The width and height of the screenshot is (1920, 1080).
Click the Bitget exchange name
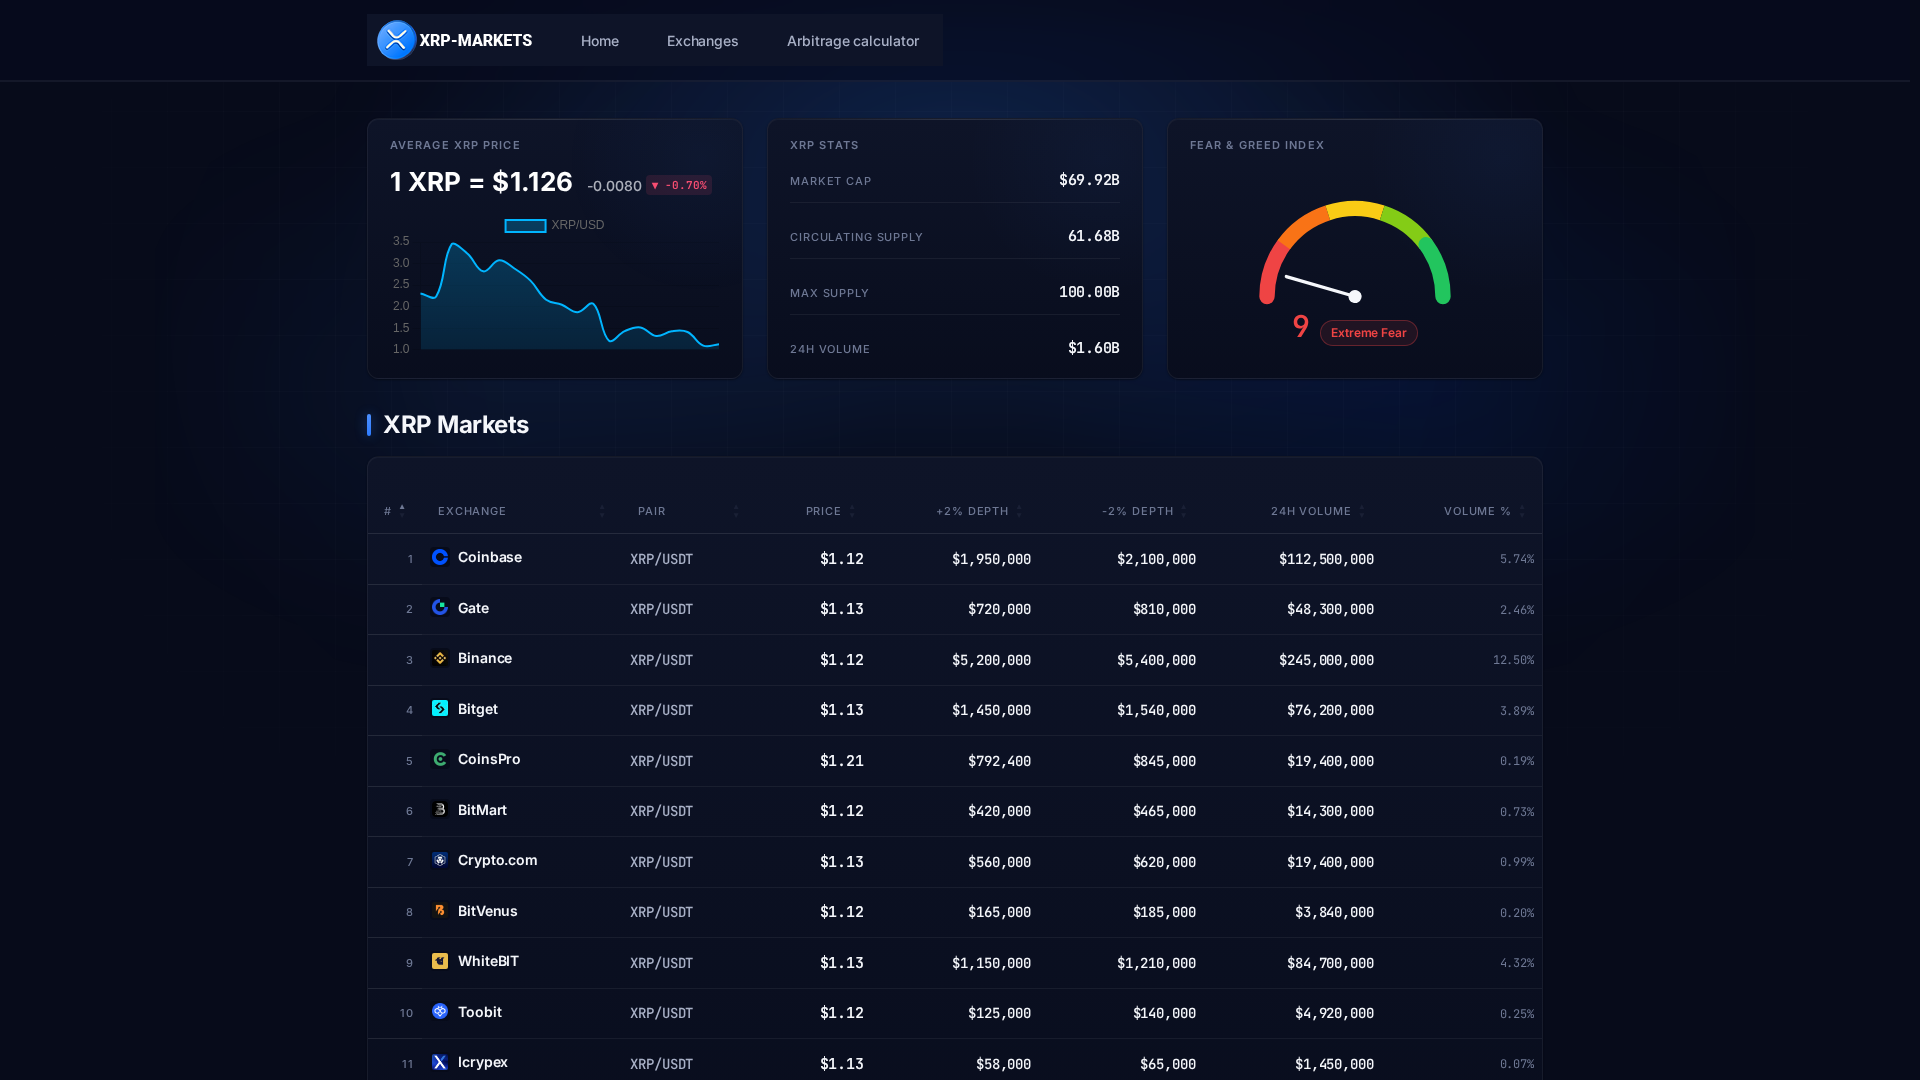478,709
